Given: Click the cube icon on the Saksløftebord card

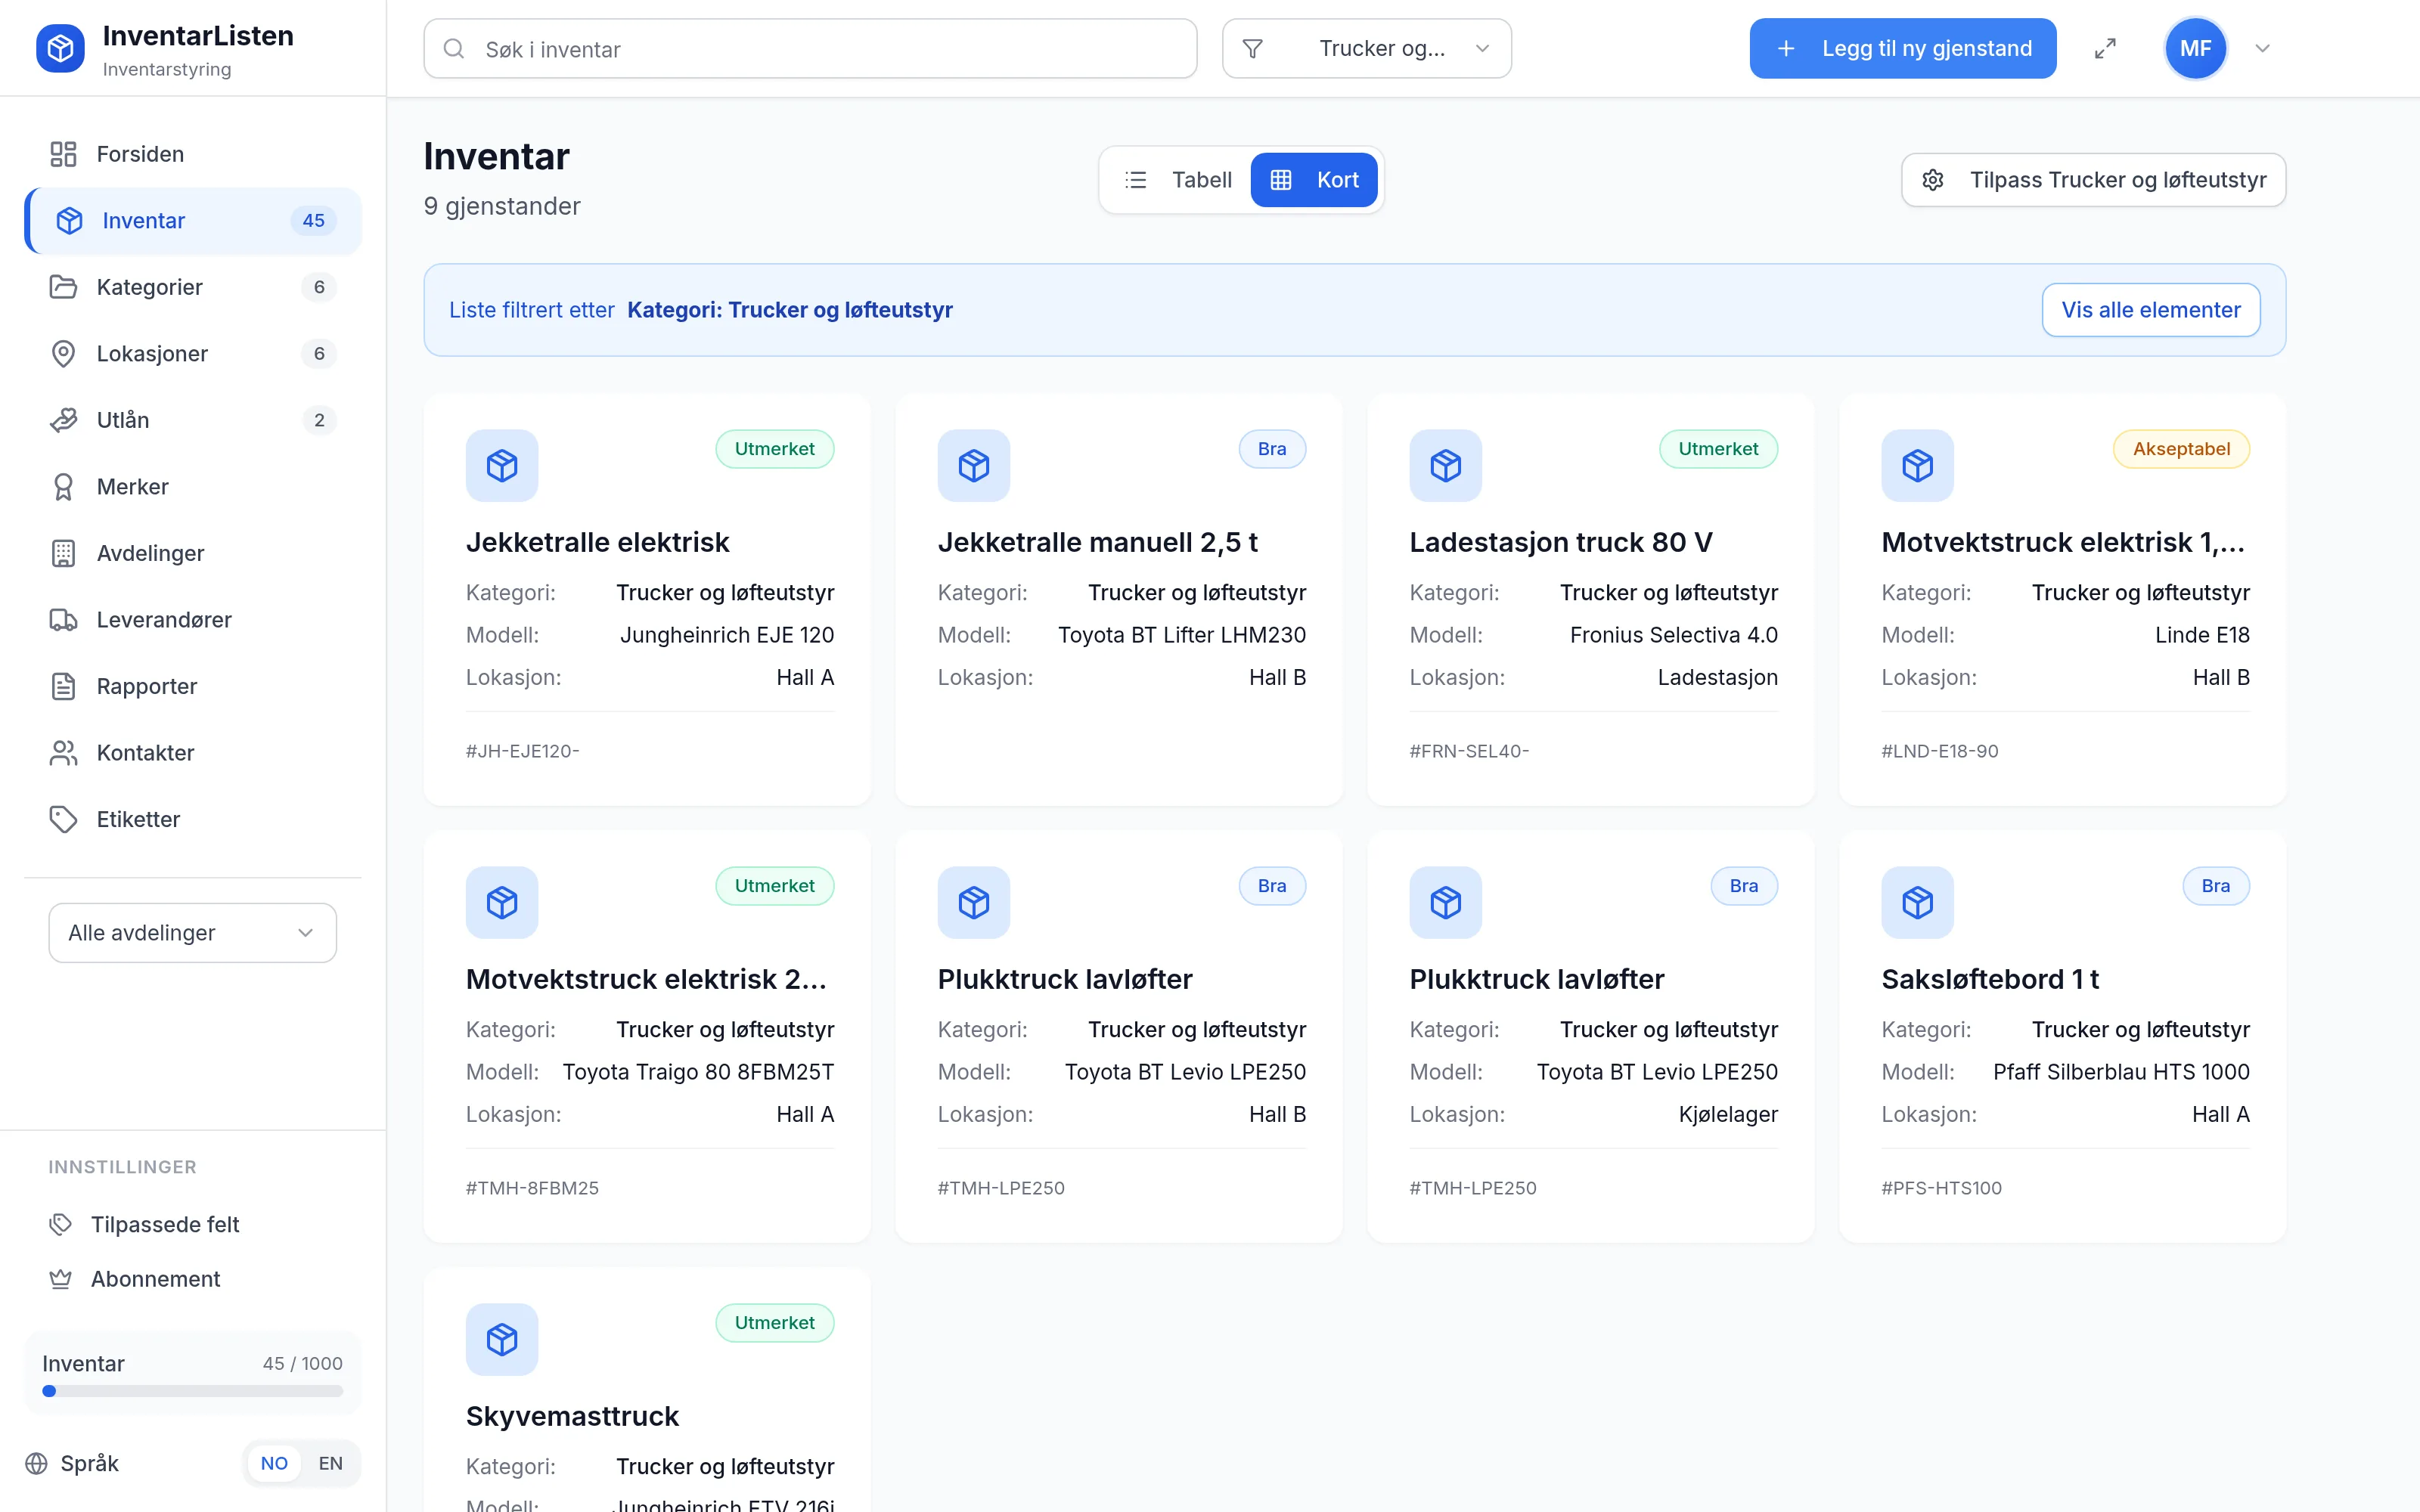Looking at the screenshot, I should tap(1917, 902).
